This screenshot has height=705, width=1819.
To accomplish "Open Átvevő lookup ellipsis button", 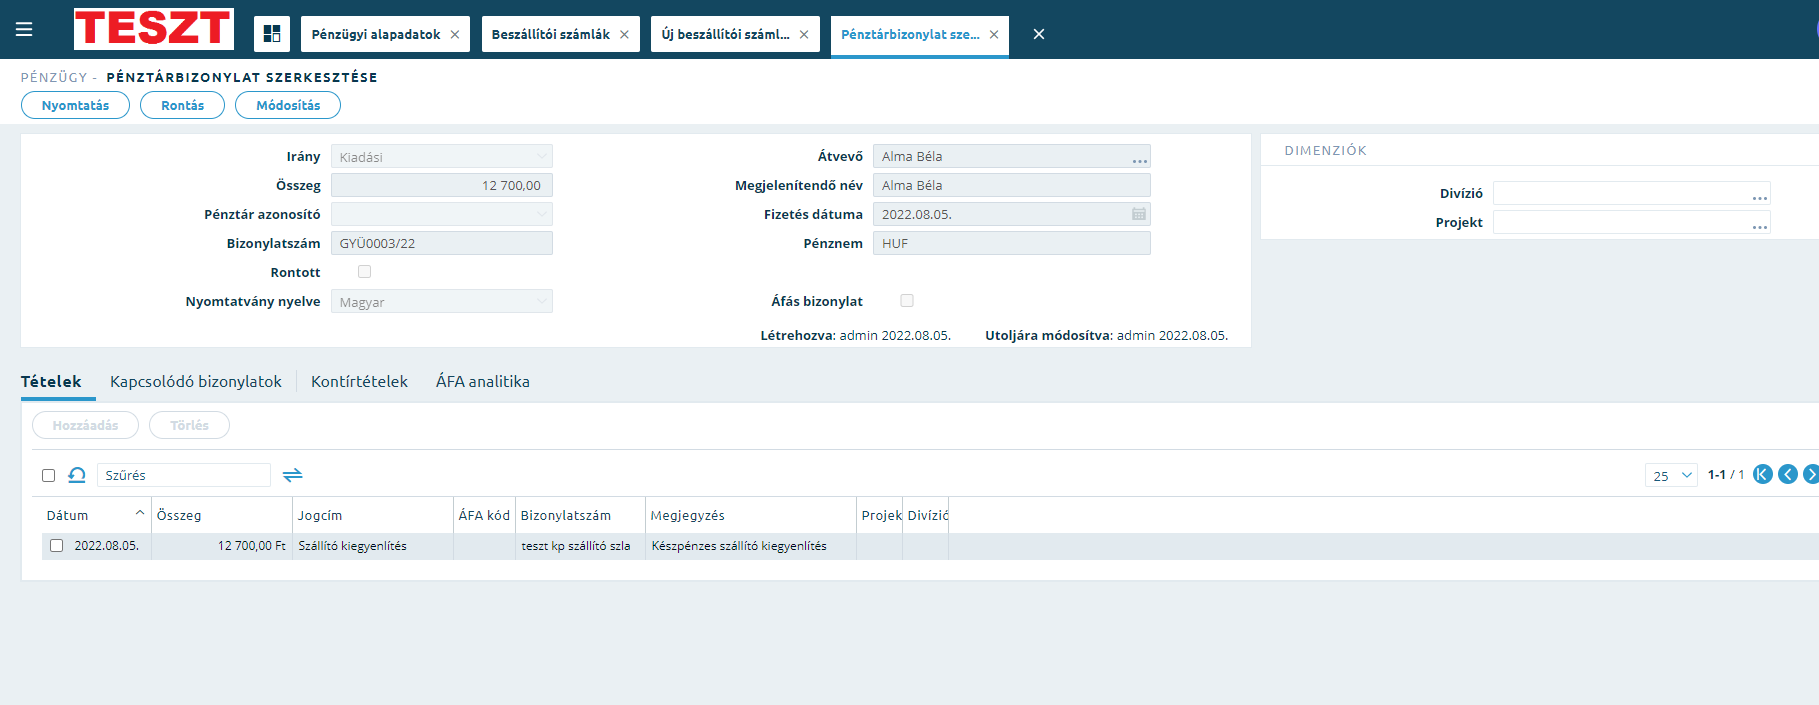I will coord(1139,160).
